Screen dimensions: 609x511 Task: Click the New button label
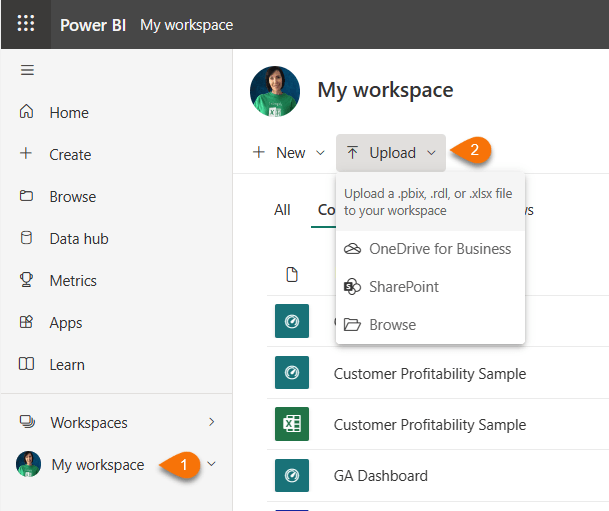(291, 153)
